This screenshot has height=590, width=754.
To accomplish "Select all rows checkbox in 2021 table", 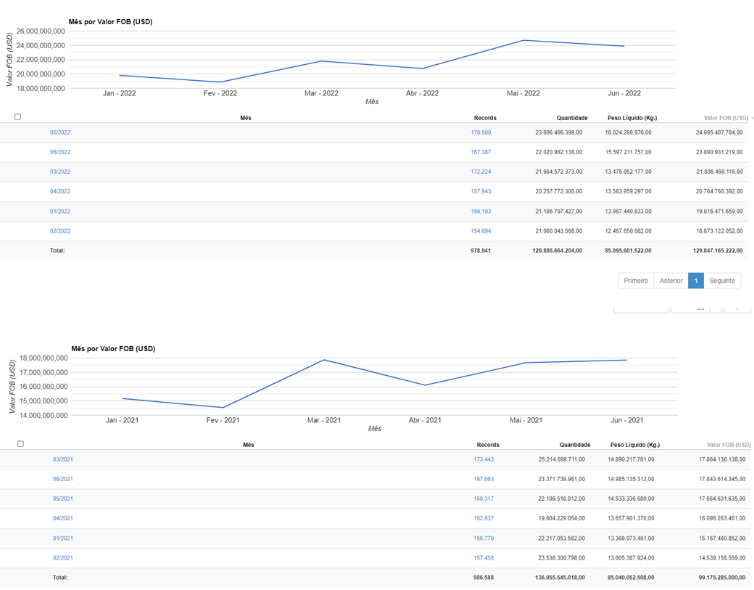I will coord(20,444).
